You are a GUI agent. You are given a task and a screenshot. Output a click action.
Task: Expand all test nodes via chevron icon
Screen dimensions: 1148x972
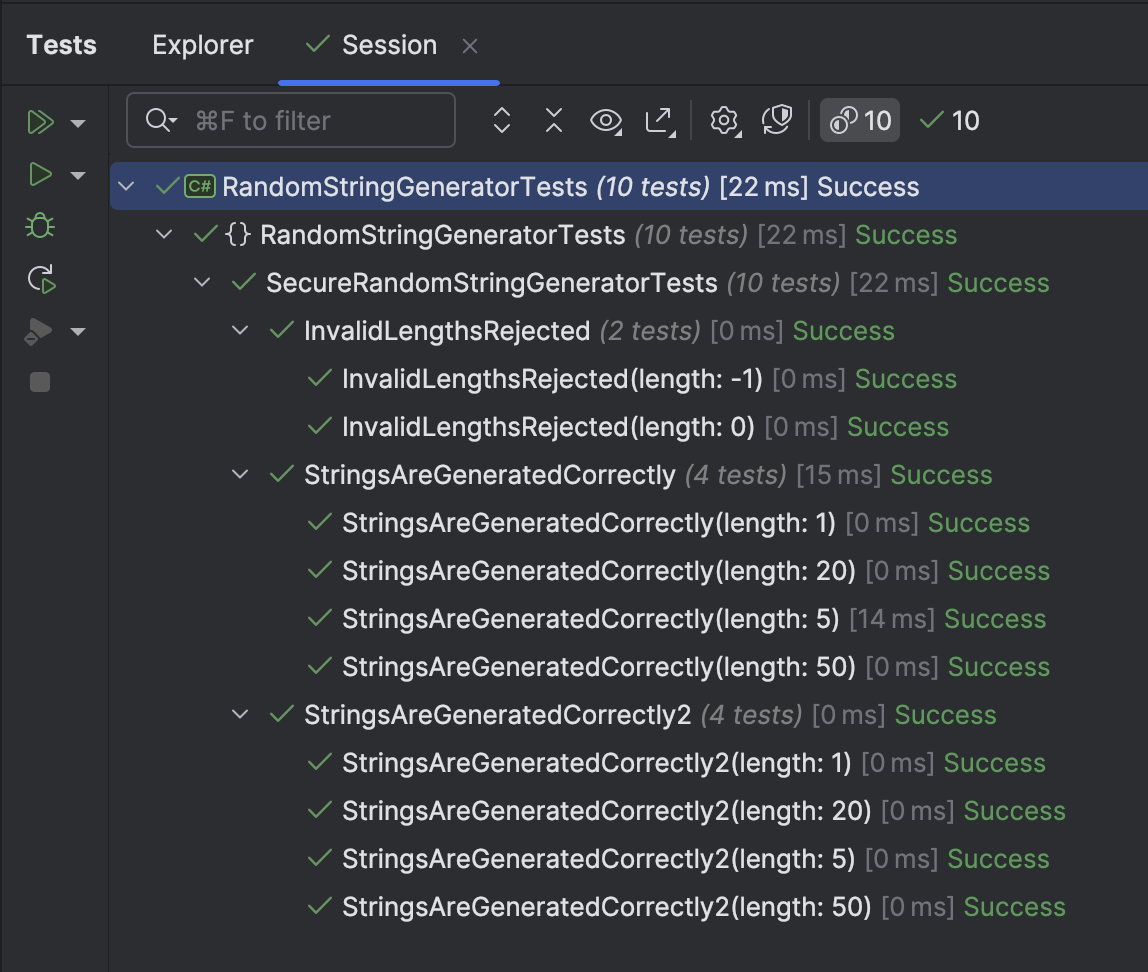[x=501, y=120]
